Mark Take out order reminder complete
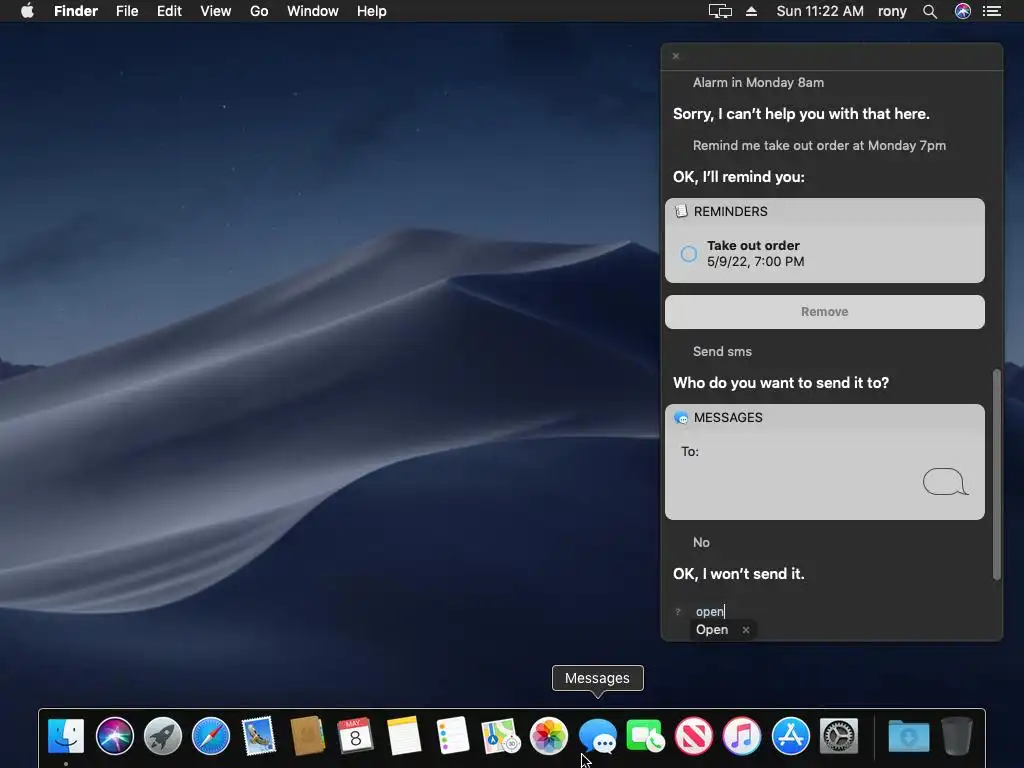The image size is (1024, 768). click(688, 254)
